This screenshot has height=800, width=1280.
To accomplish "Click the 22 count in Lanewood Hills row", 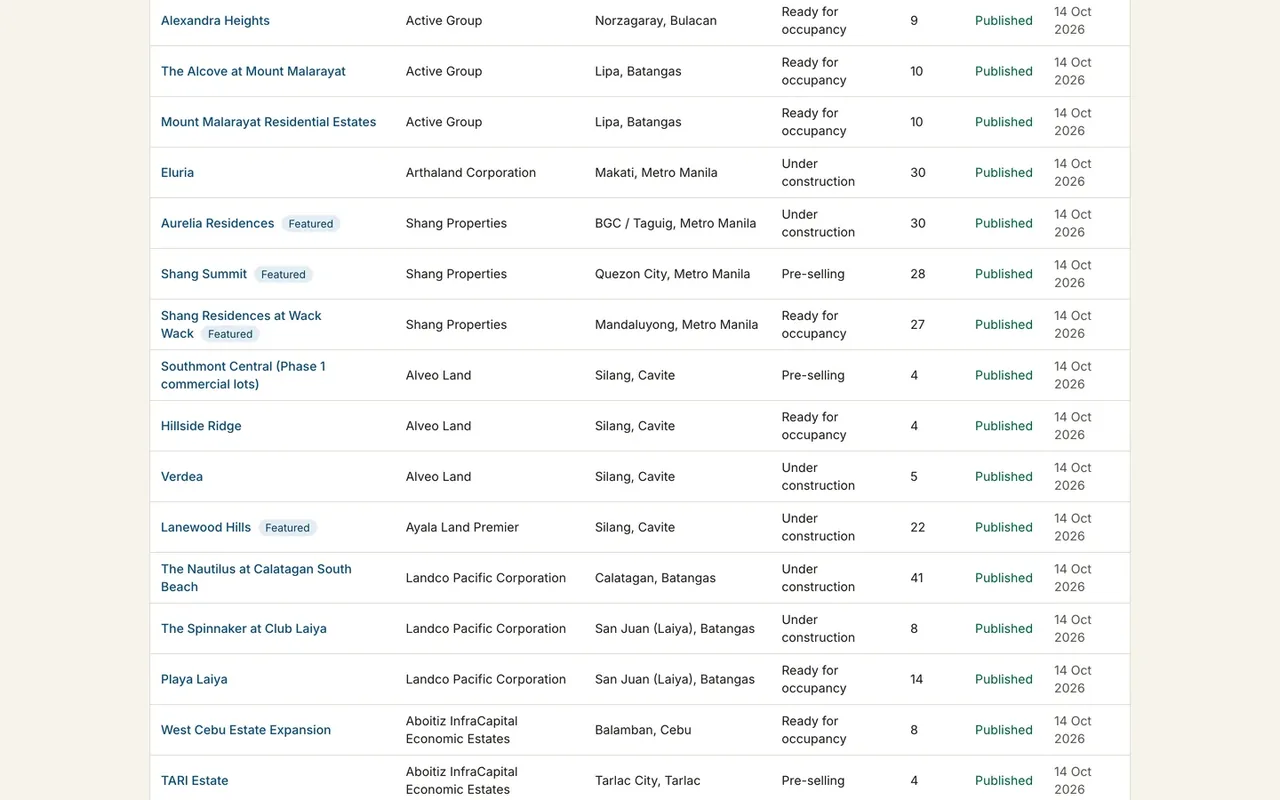I will click(x=918, y=528).
